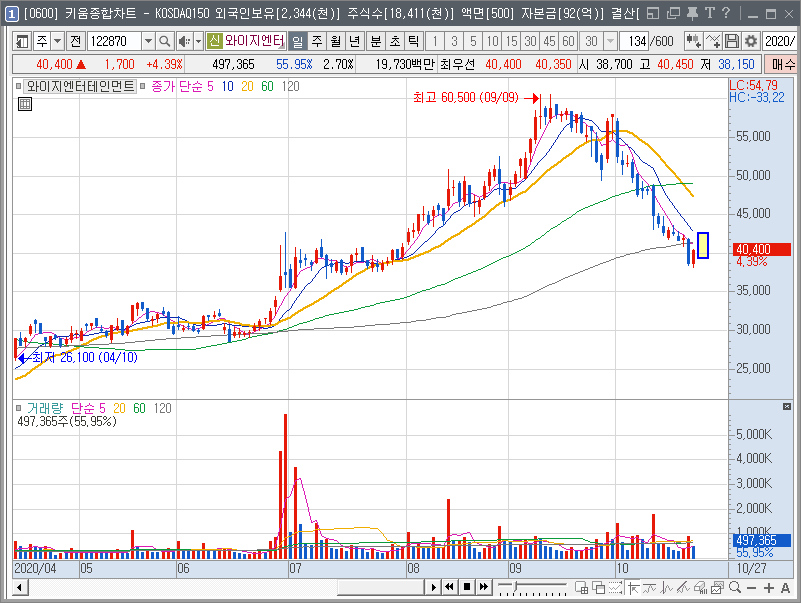Screen dimensions: 801x603
Task: Click the wavy line with overline icon
Action: [x=650, y=588]
